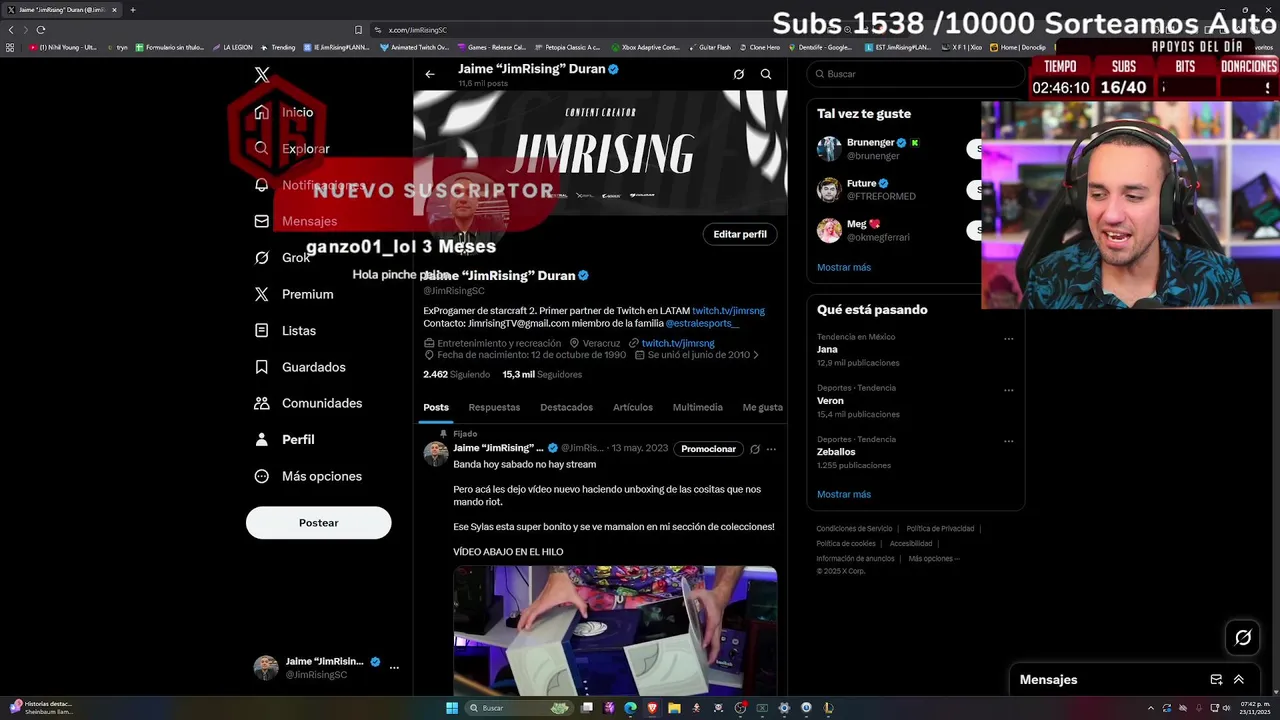Open Guitar Flash bookmark in bookmarks bar
The image size is (1280, 720).
click(709, 47)
